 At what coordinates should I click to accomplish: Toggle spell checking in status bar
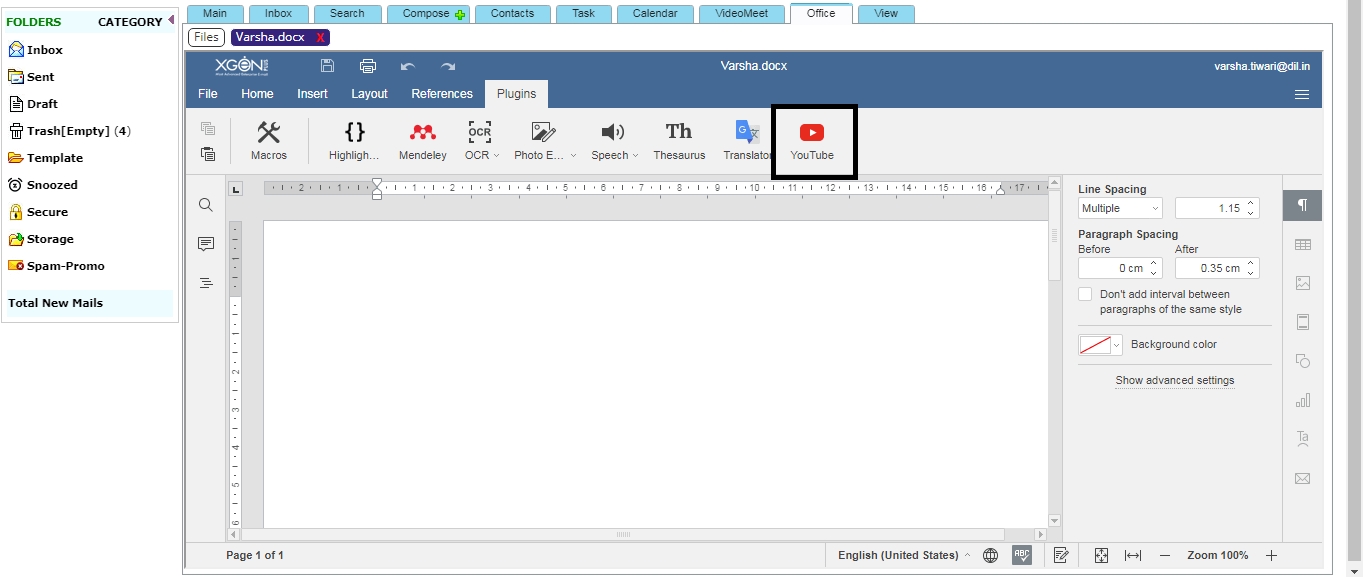pyautogui.click(x=1022, y=555)
